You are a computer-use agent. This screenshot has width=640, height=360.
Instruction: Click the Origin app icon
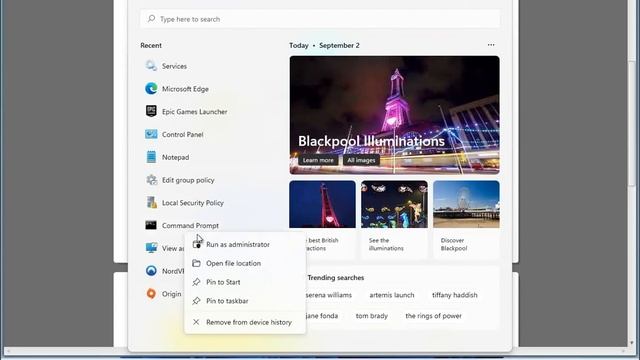(151, 293)
